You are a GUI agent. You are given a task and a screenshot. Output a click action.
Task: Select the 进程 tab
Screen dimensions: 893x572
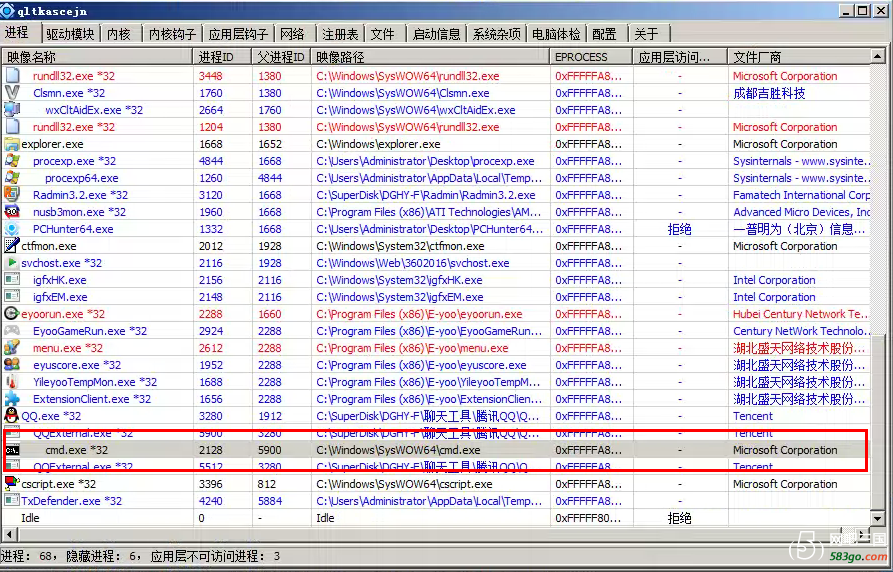coord(17,32)
